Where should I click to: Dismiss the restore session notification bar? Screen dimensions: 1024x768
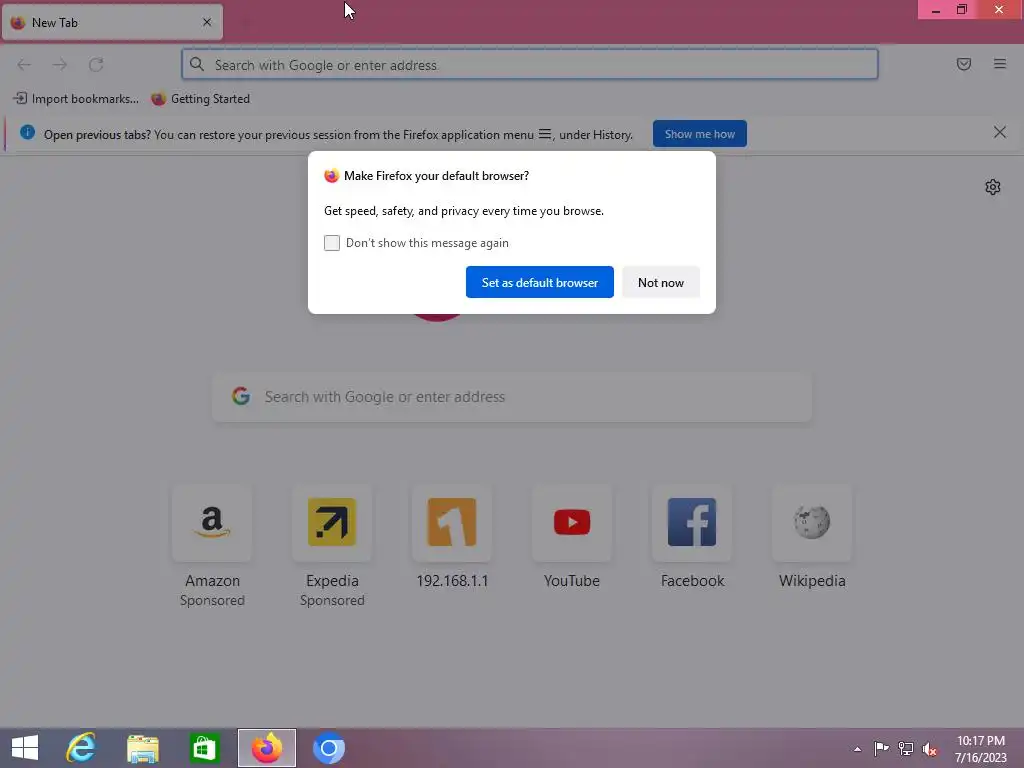pyautogui.click(x=999, y=133)
